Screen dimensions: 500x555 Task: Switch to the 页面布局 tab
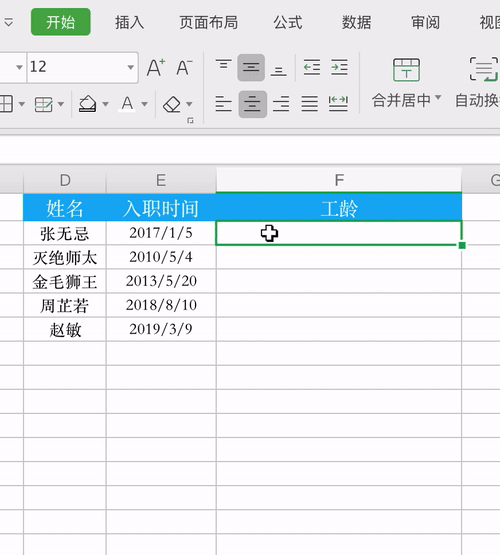(x=208, y=23)
